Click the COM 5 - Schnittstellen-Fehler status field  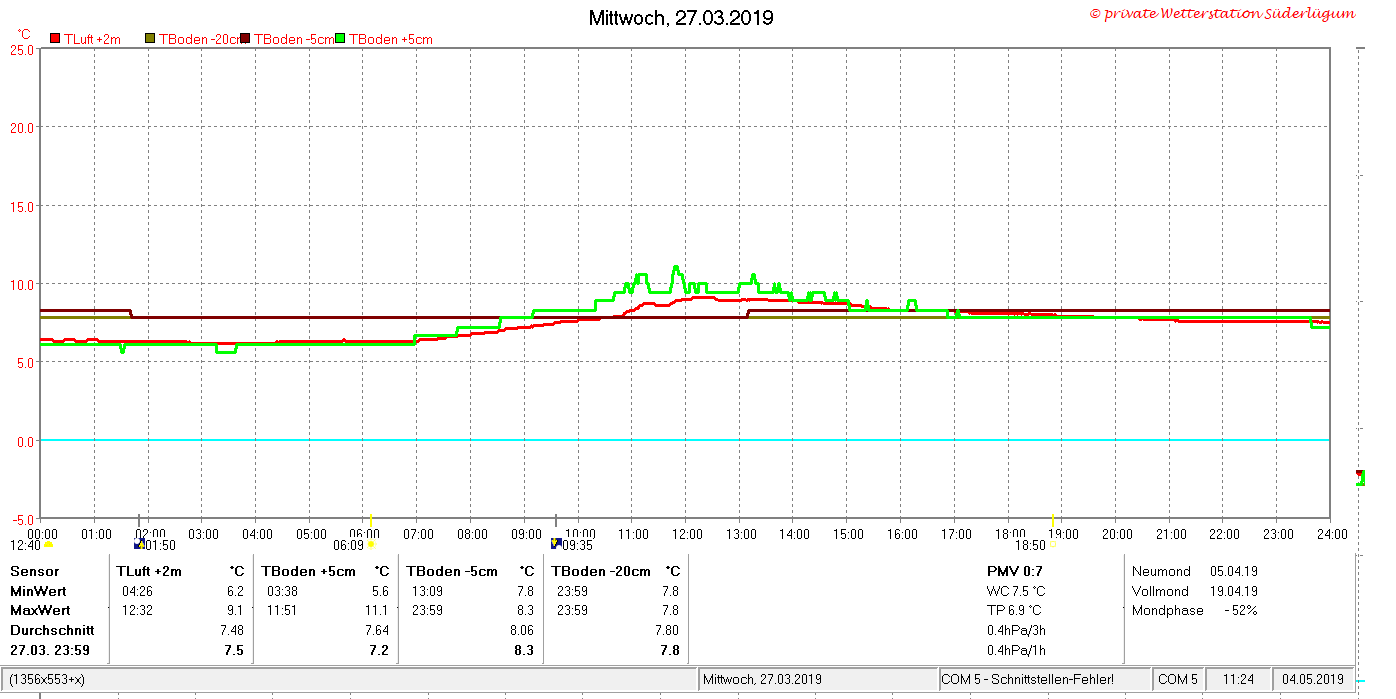pos(1044,679)
